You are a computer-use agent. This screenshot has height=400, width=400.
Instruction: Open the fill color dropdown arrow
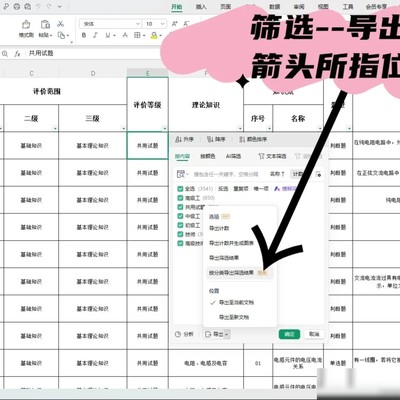pyautogui.click(x=161, y=35)
